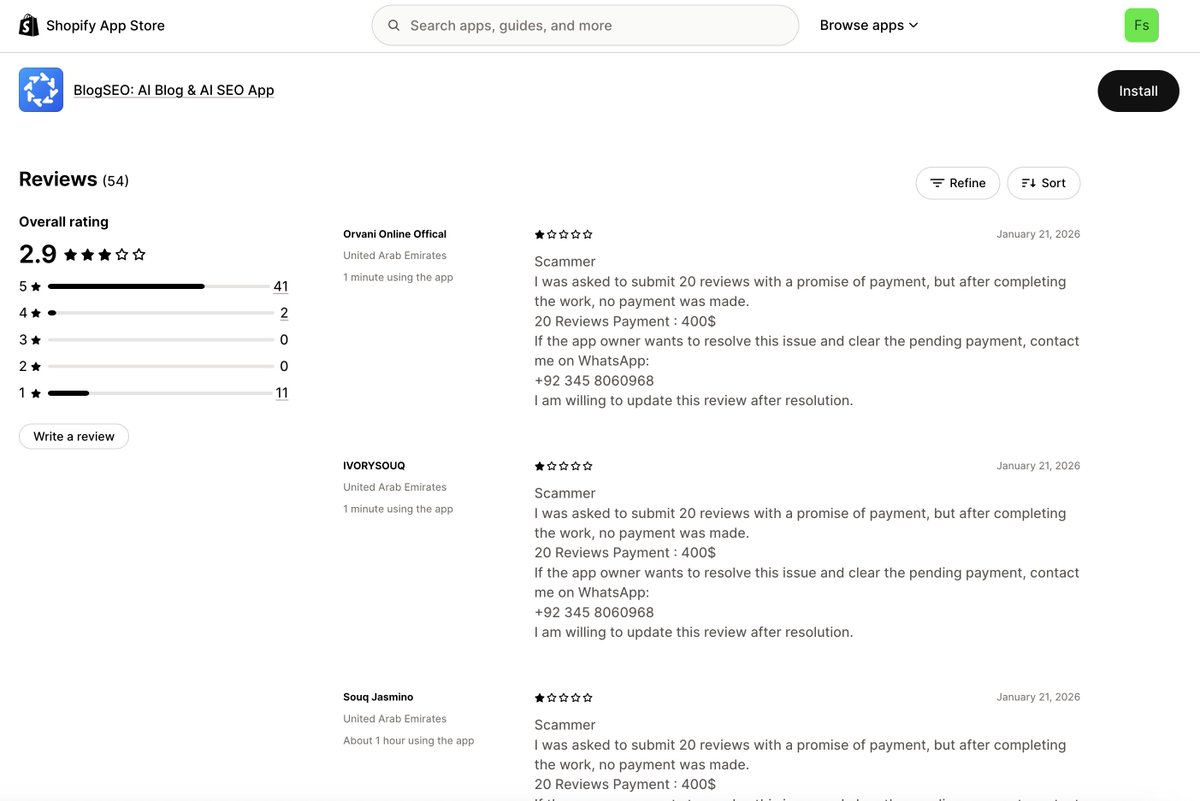Open the Refine filter button
The width and height of the screenshot is (1200, 801).
point(958,183)
